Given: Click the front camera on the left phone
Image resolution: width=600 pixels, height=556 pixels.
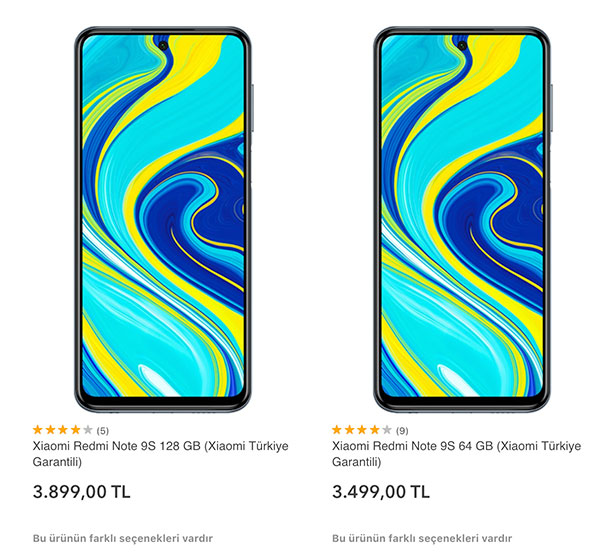Looking at the screenshot, I should (x=163, y=46).
